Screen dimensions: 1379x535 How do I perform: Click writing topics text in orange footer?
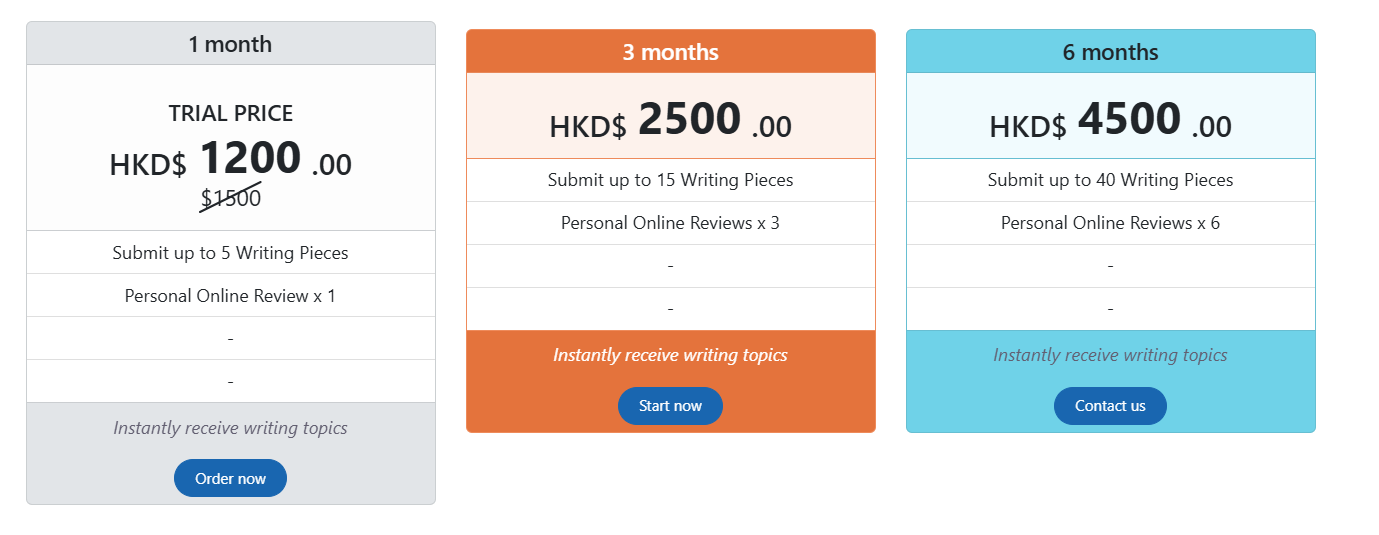pyautogui.click(x=670, y=355)
